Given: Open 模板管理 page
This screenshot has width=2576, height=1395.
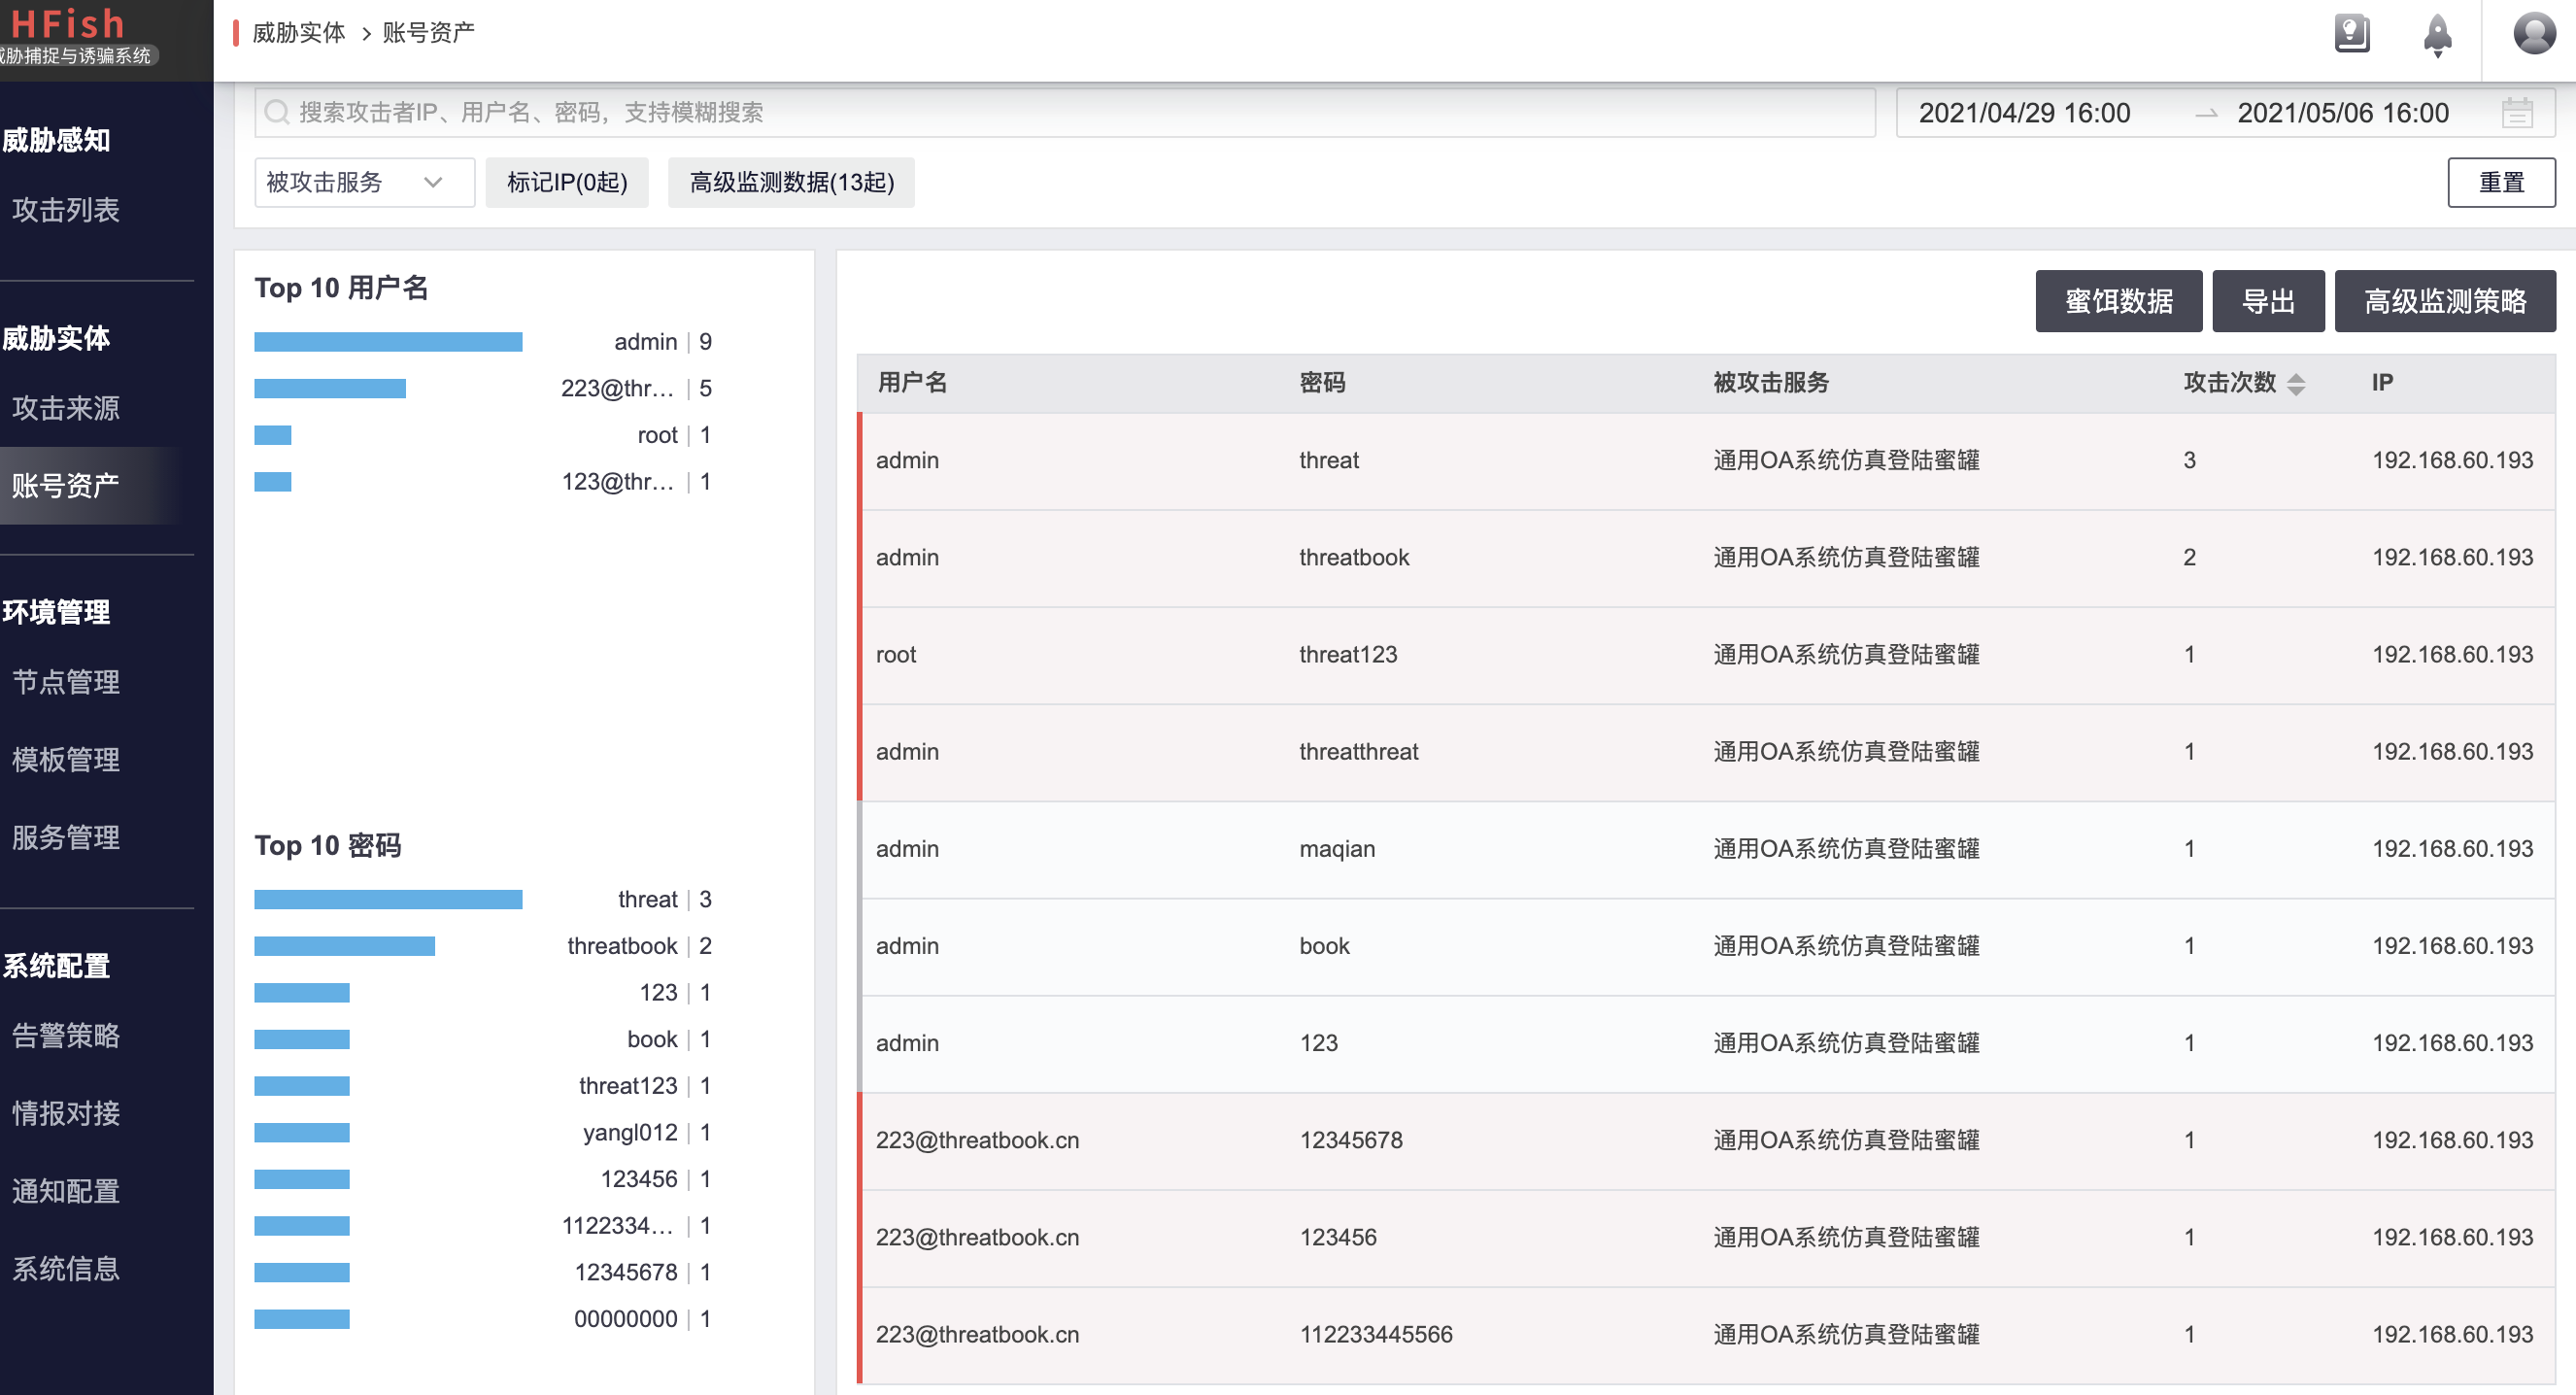Looking at the screenshot, I should click(x=66, y=760).
